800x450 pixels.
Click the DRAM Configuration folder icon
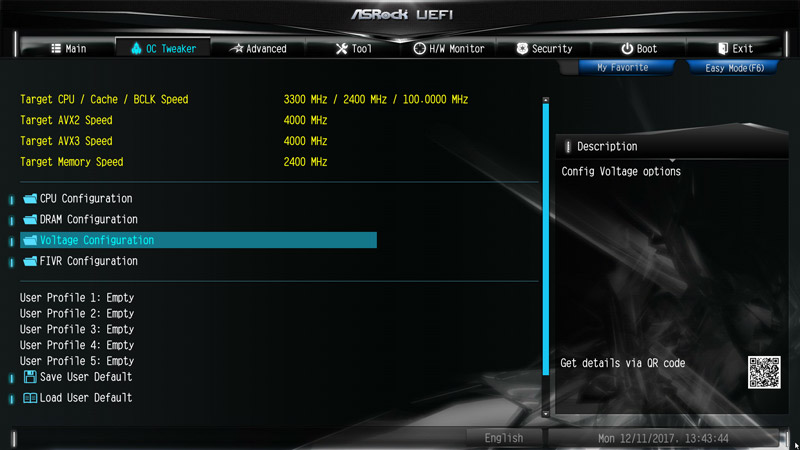coord(30,219)
